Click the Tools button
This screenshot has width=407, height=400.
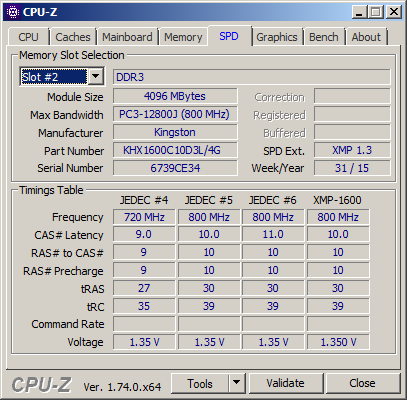(x=200, y=383)
